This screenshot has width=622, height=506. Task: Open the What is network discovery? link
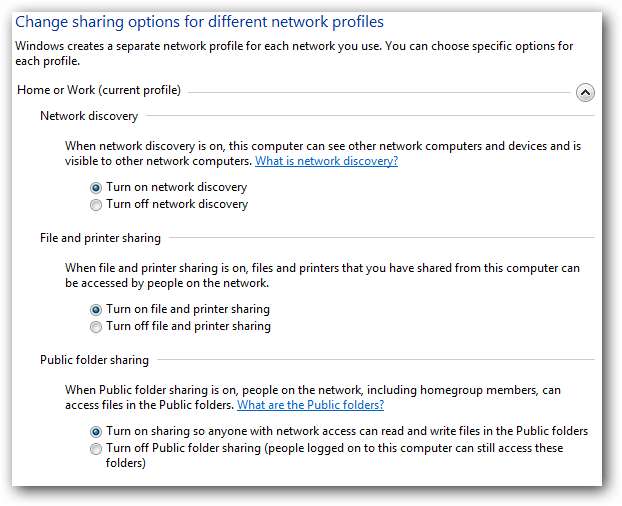pos(326,161)
